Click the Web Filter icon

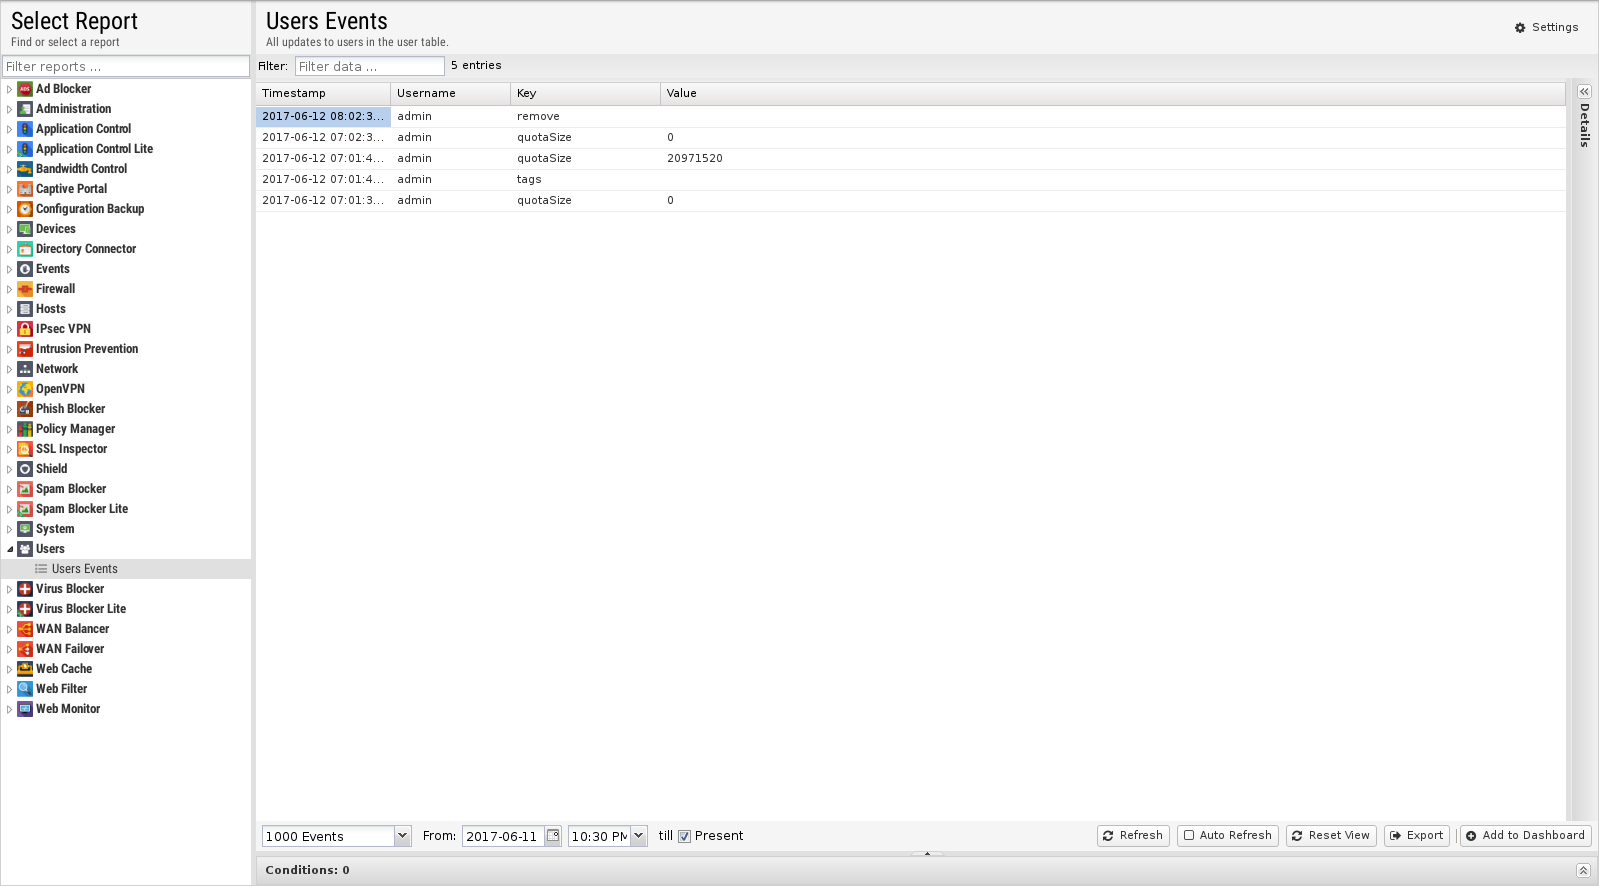click(x=25, y=689)
